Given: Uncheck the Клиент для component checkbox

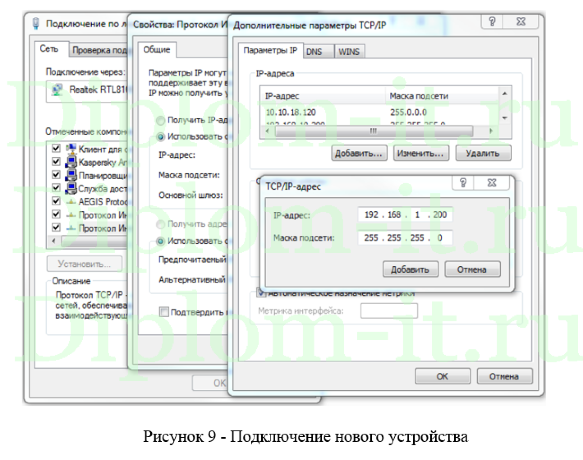Looking at the screenshot, I should 56,148.
